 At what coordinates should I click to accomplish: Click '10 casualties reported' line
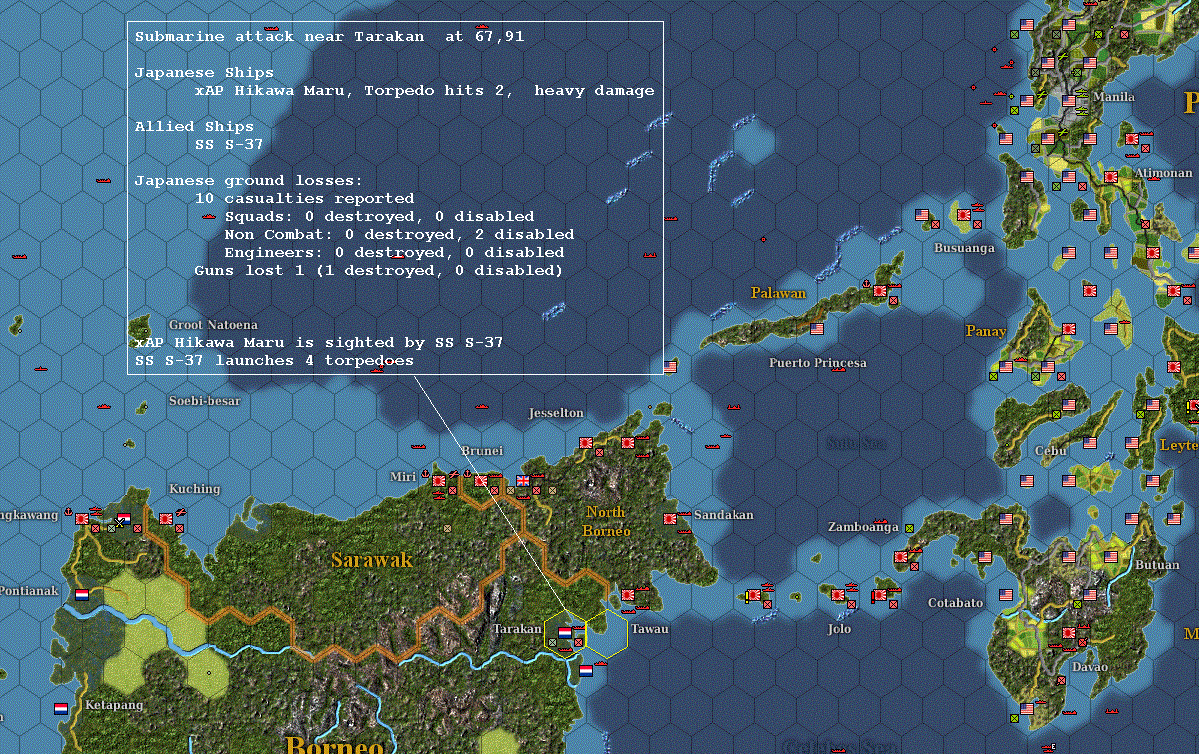[304, 198]
